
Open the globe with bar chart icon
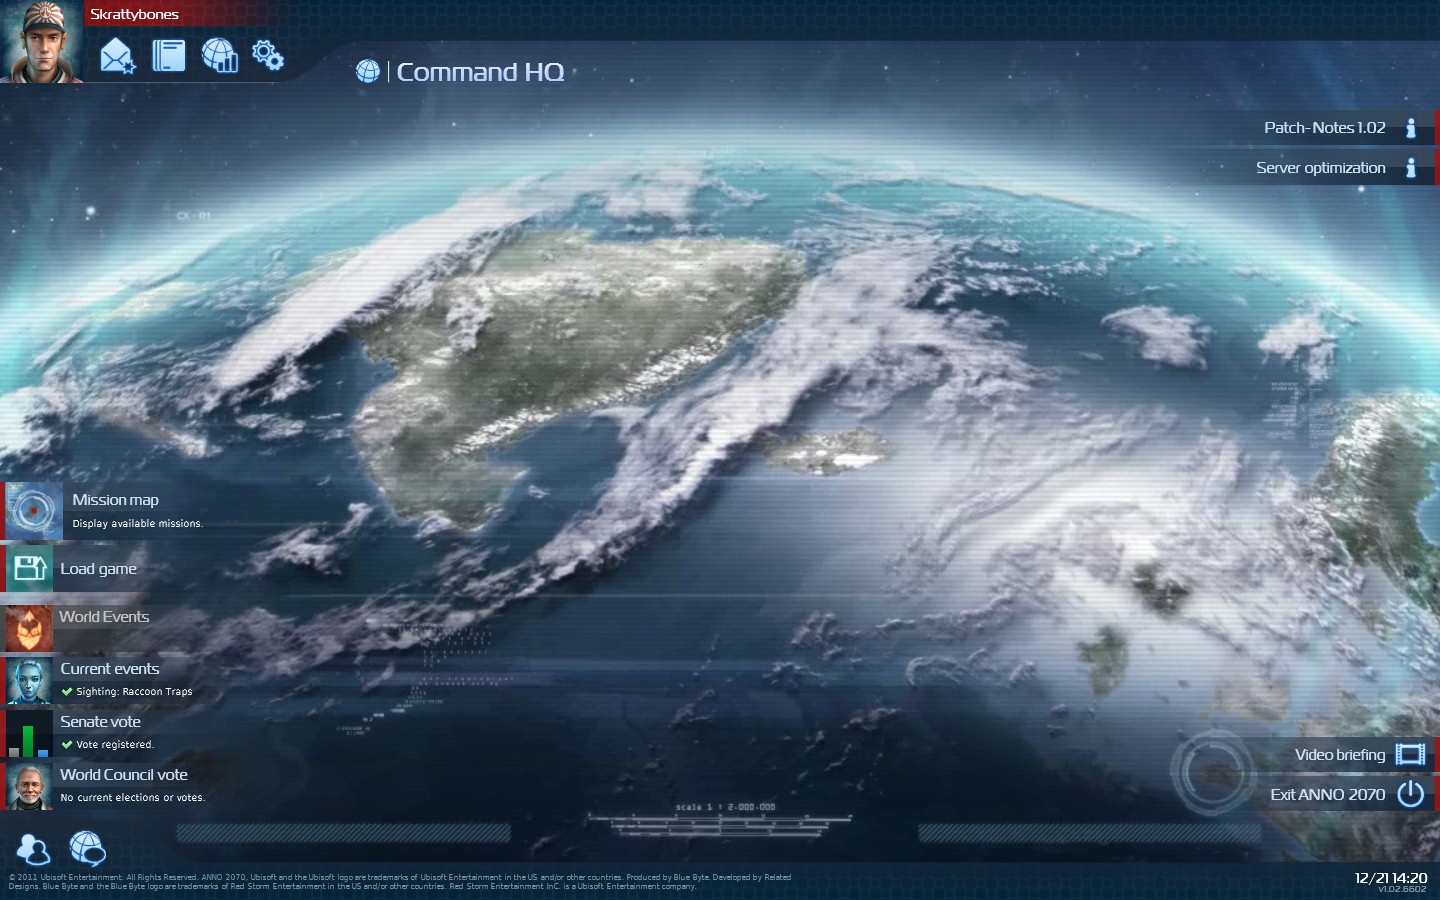click(x=219, y=55)
